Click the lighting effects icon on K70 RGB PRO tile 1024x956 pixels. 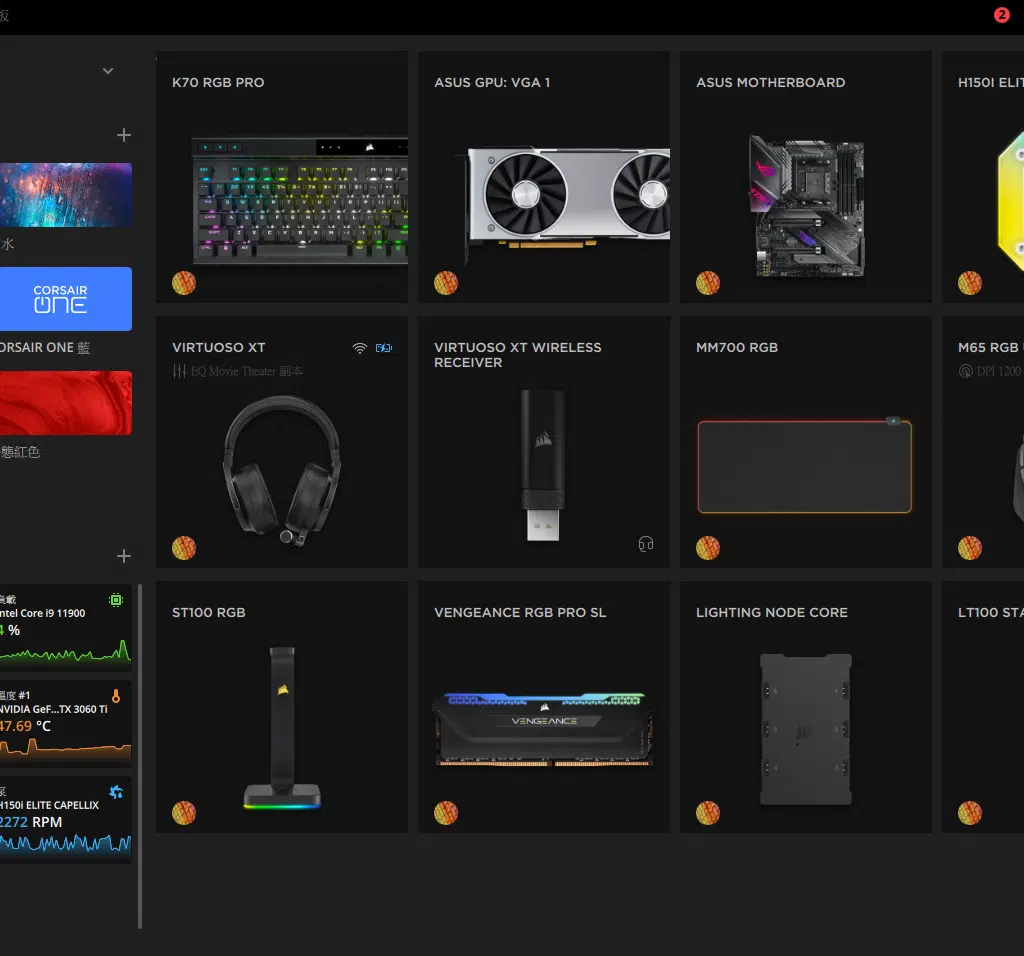click(183, 283)
